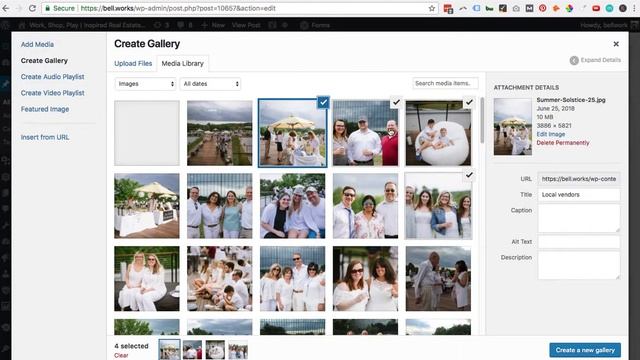Open the Images media type filter dropdown

(145, 84)
